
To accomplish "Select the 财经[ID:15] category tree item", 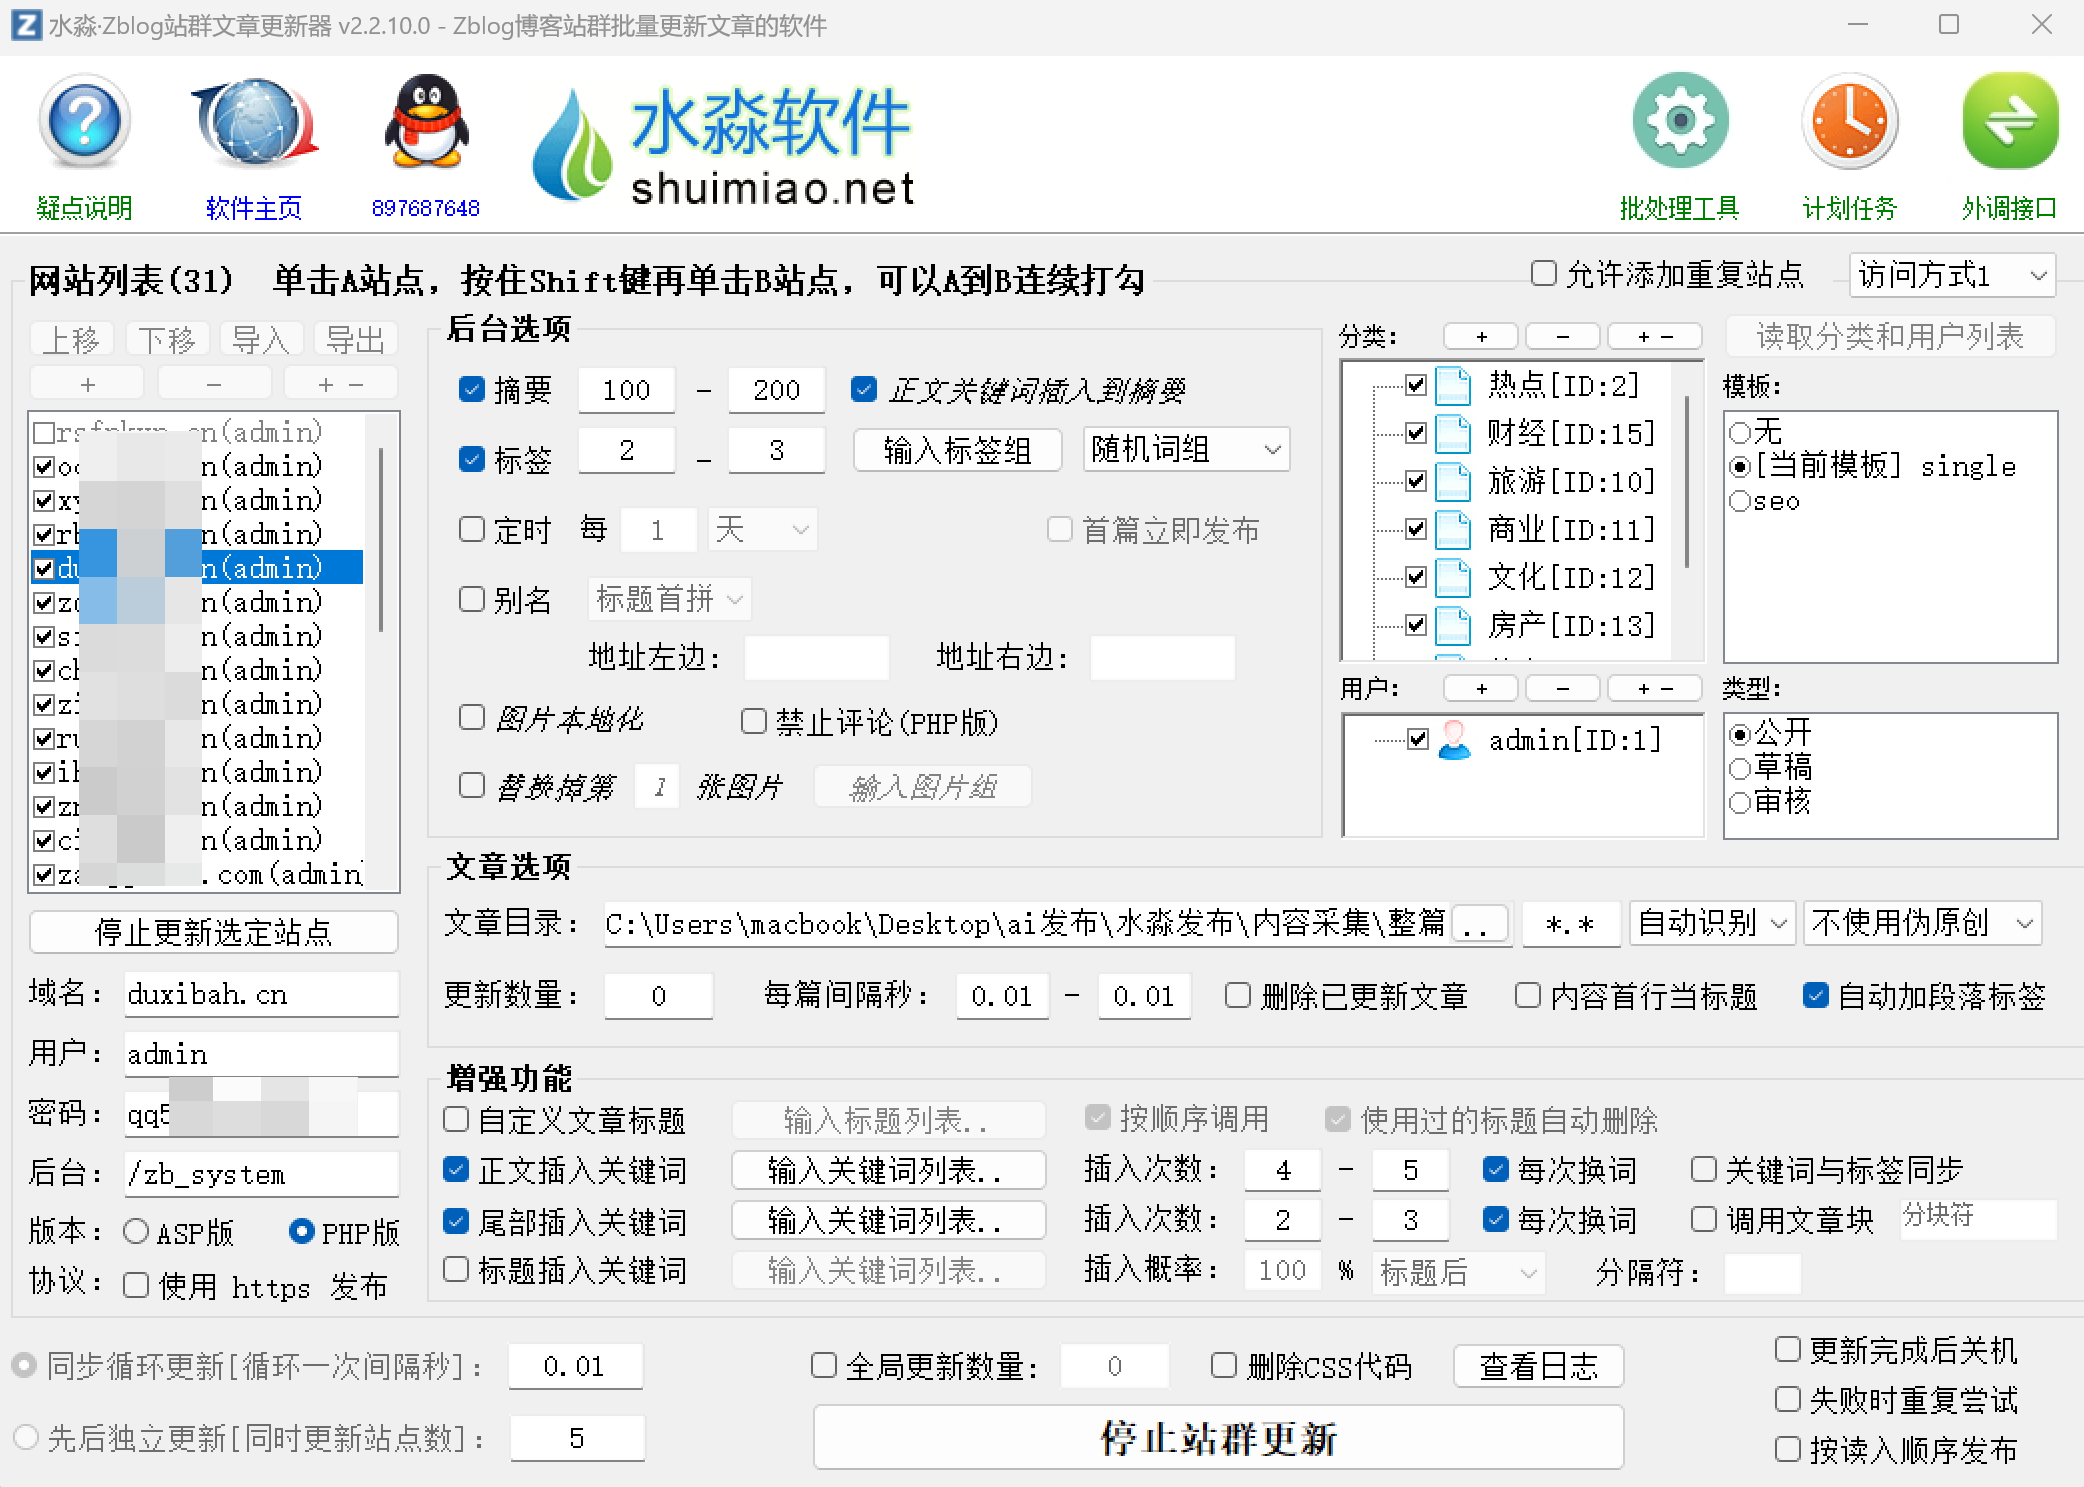I will point(1570,433).
